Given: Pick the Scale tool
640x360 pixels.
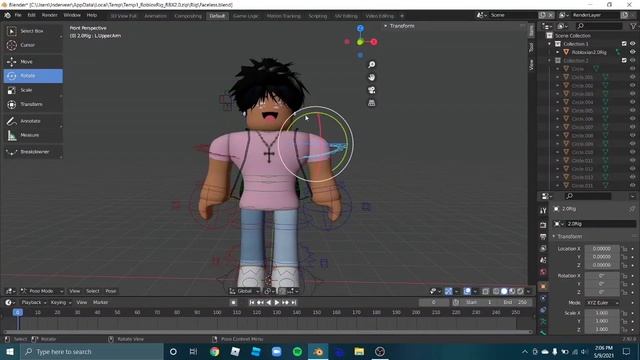Looking at the screenshot, I should 33,90.
